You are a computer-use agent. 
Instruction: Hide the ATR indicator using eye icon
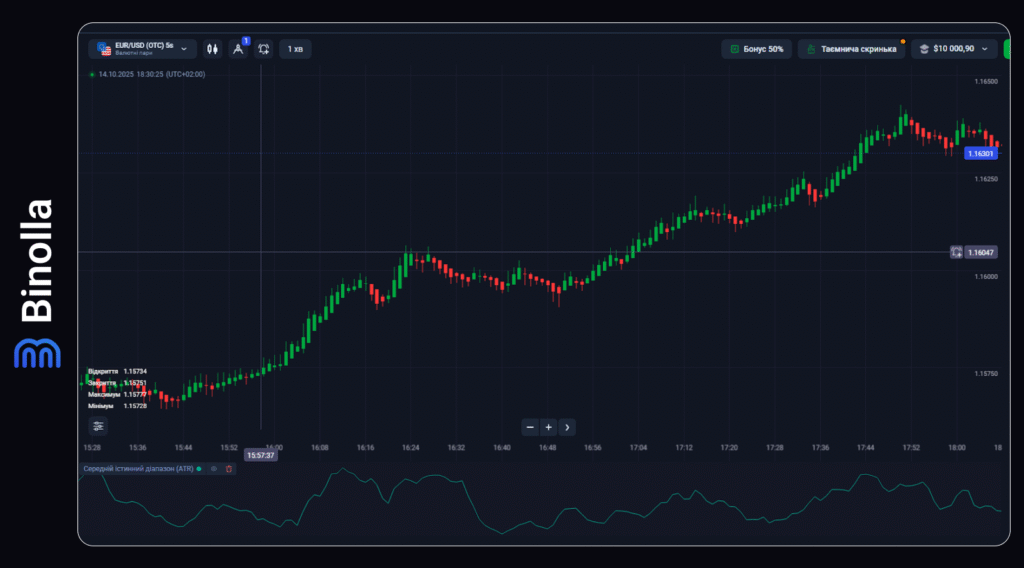click(x=213, y=468)
